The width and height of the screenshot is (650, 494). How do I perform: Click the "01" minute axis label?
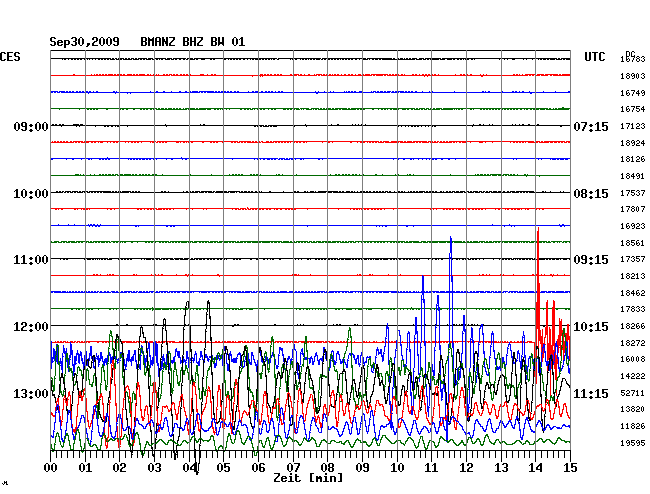[x=85, y=468]
